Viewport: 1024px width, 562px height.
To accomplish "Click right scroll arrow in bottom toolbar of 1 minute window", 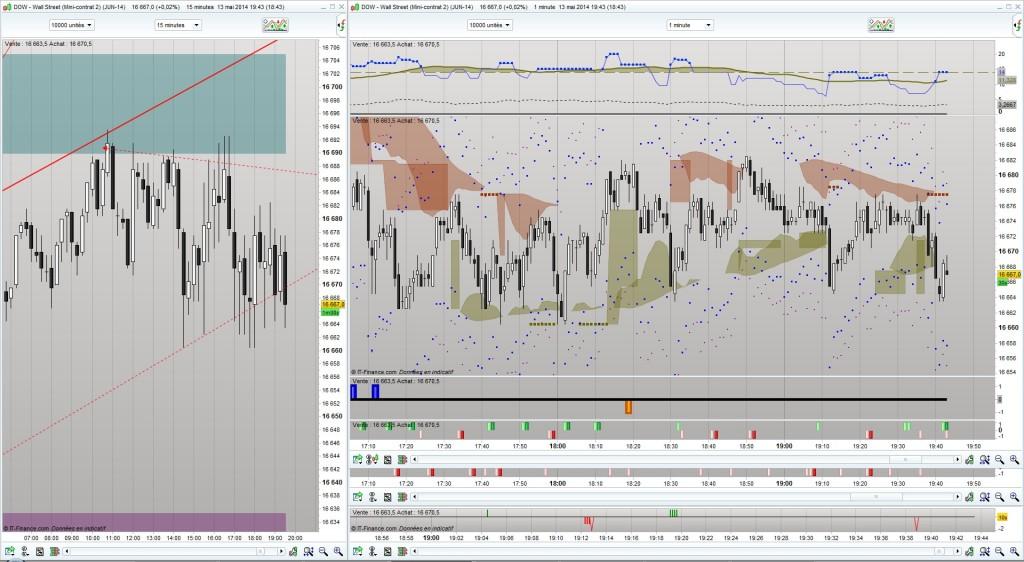I will [x=957, y=552].
